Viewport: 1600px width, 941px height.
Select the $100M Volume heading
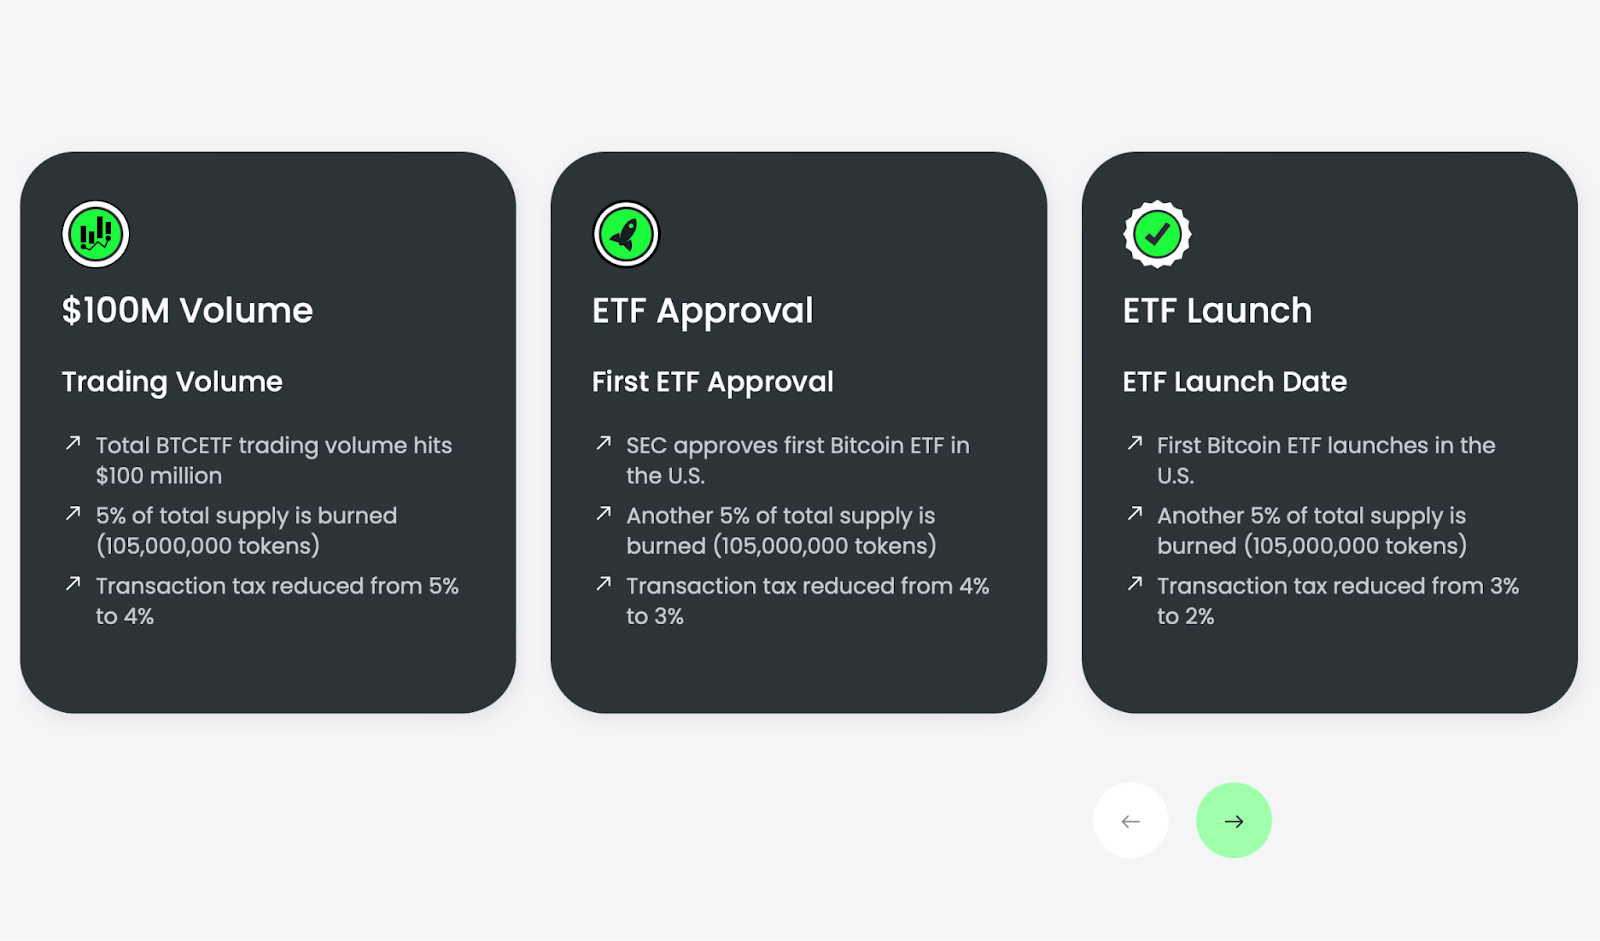(187, 311)
